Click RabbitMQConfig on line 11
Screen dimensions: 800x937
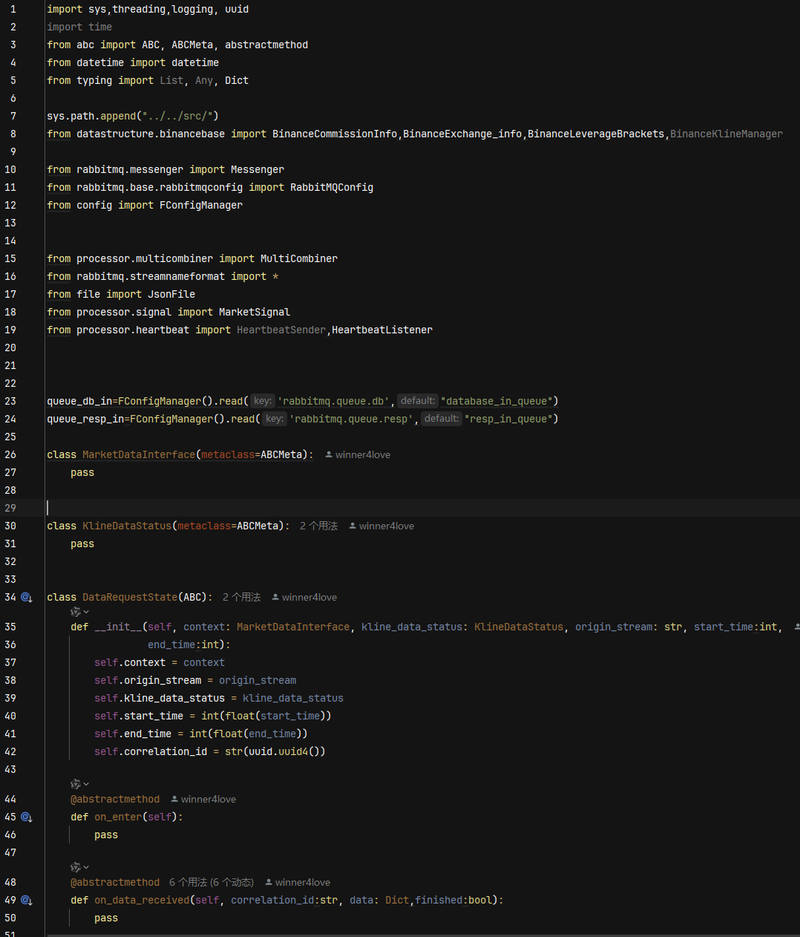[332, 188]
